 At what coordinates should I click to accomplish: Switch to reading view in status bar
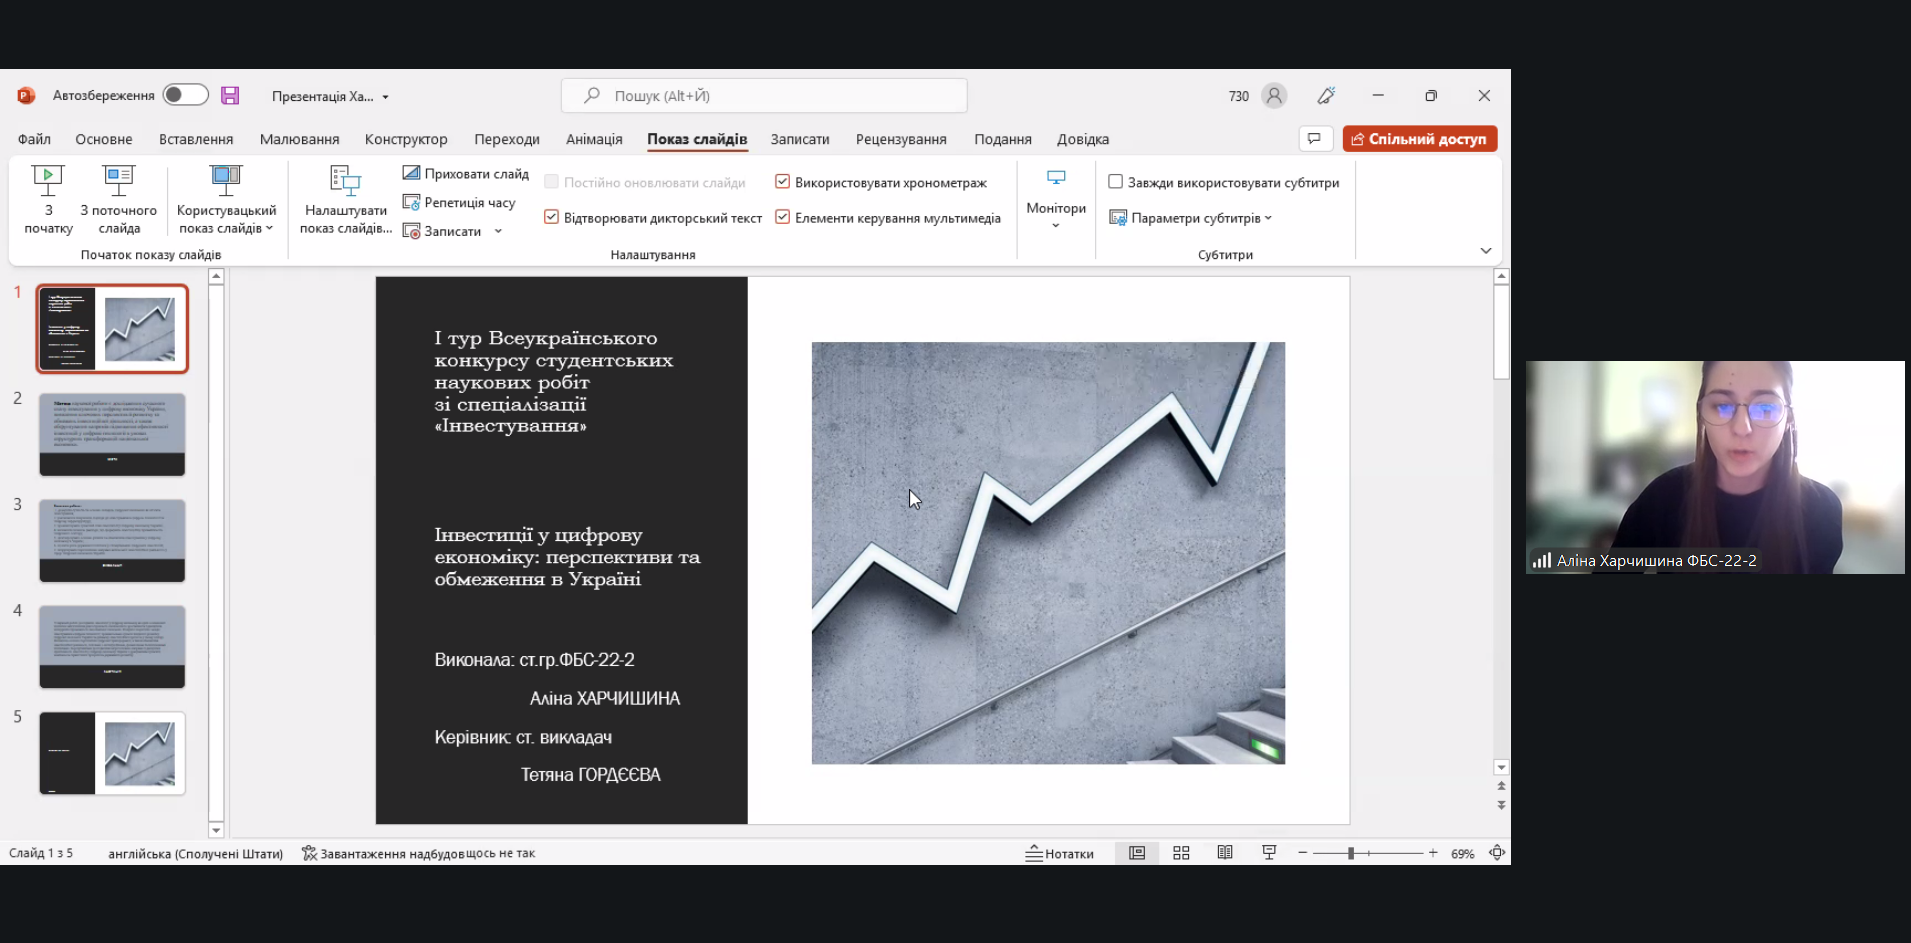(1225, 853)
